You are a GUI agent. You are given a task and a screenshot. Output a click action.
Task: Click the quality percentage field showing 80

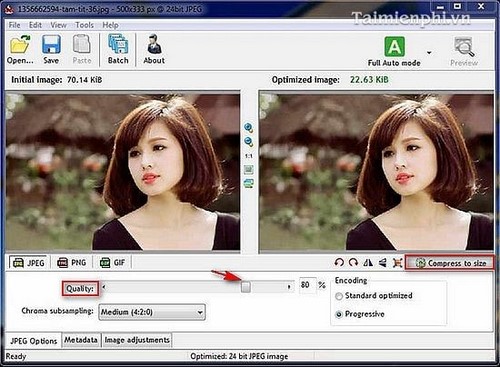[x=307, y=285]
